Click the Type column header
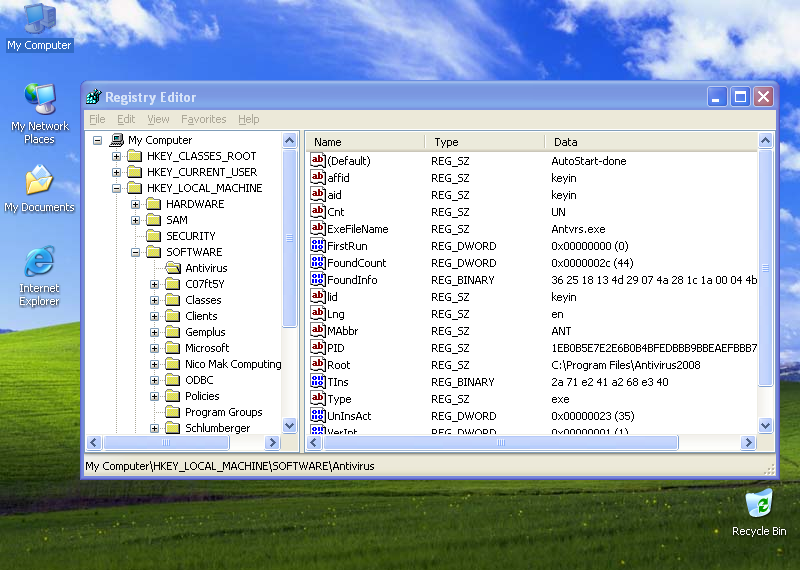This screenshot has height=570, width=800. click(446, 142)
